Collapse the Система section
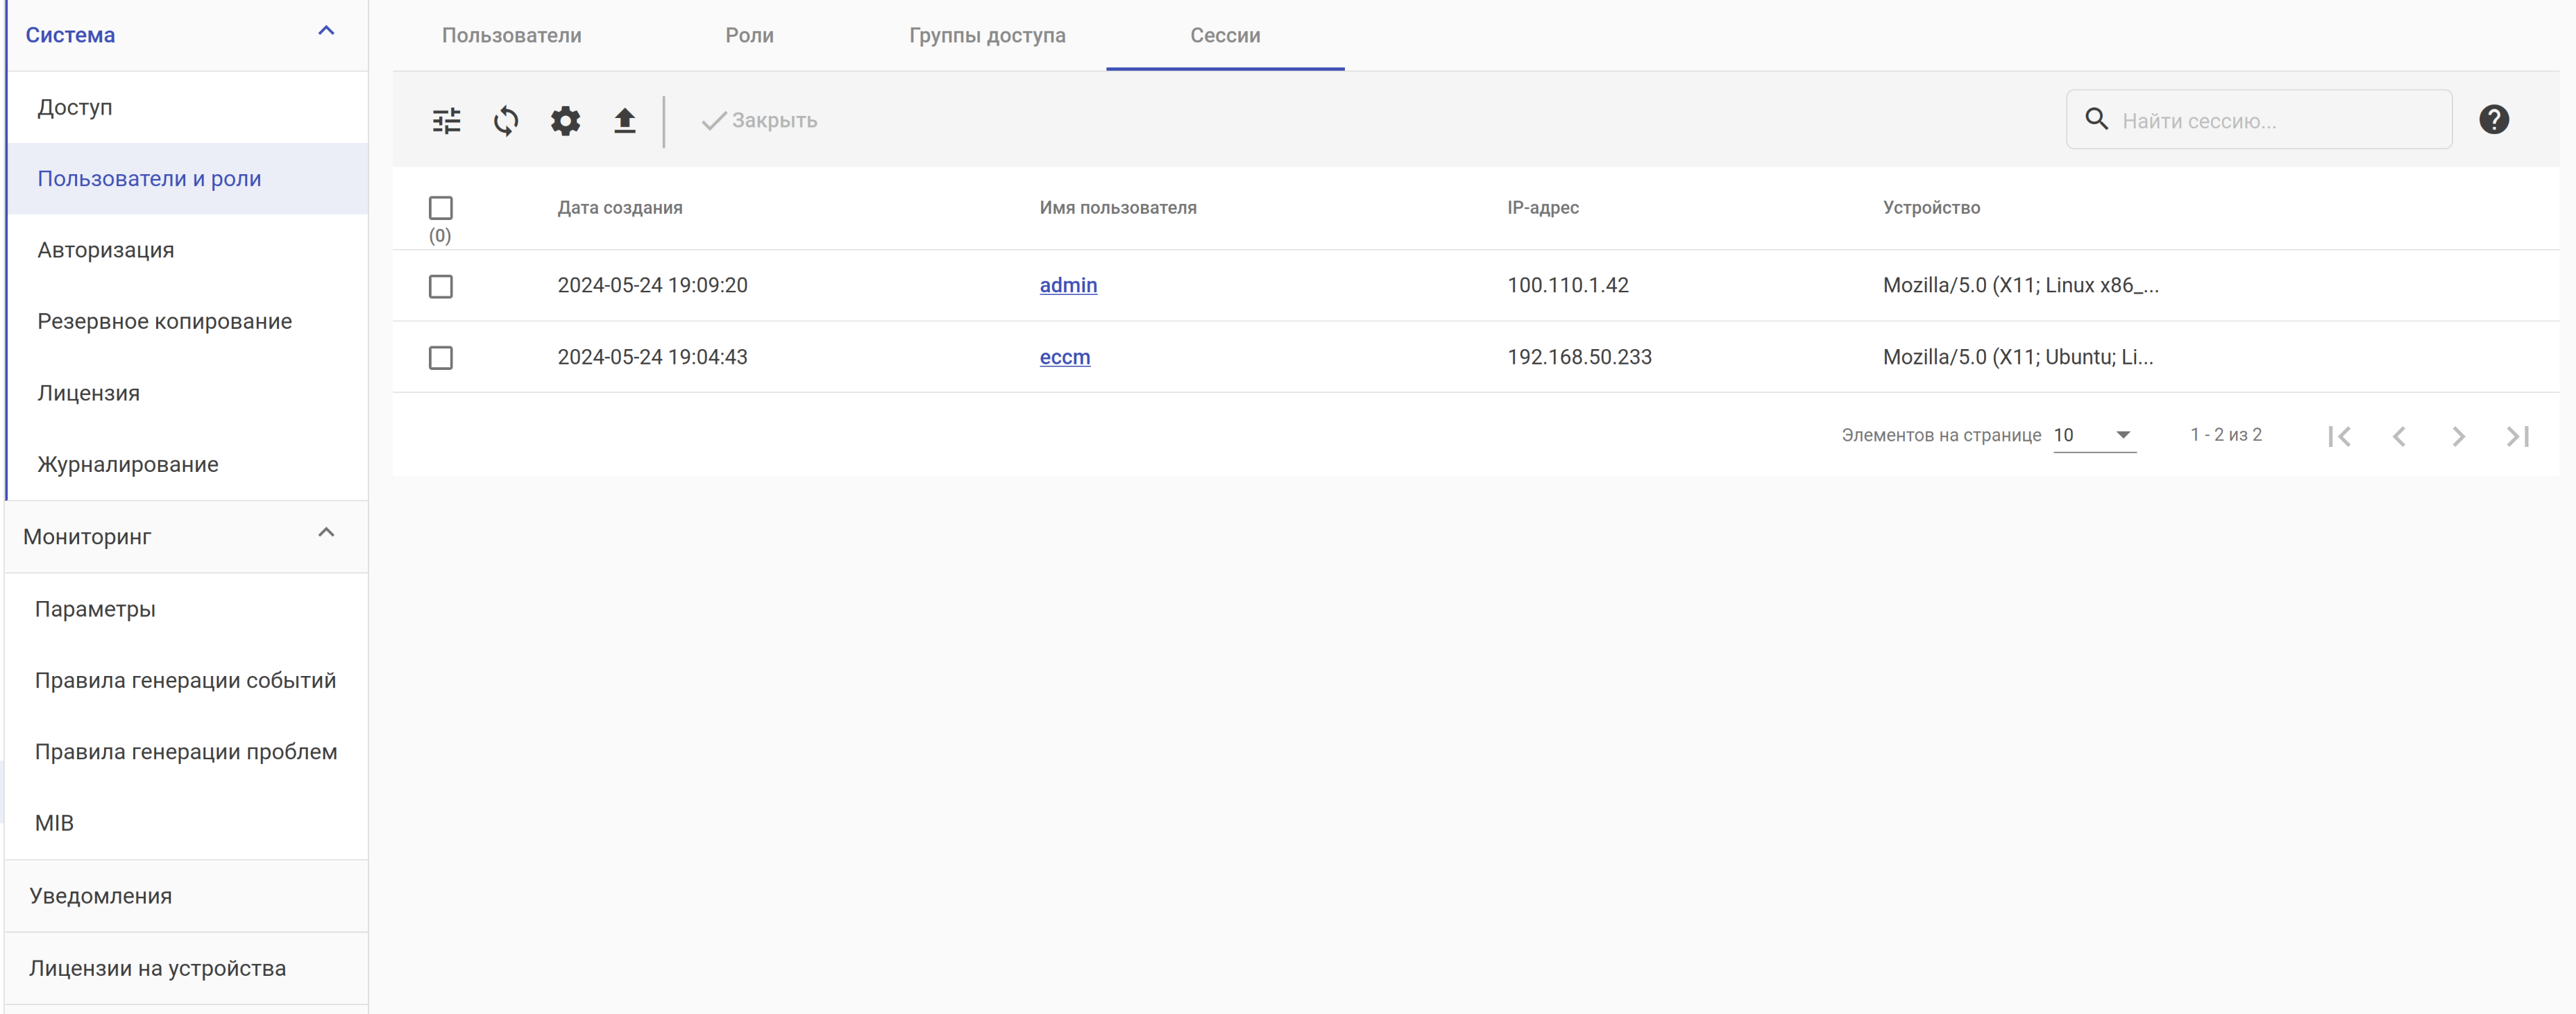The width and height of the screenshot is (2576, 1014). click(326, 32)
